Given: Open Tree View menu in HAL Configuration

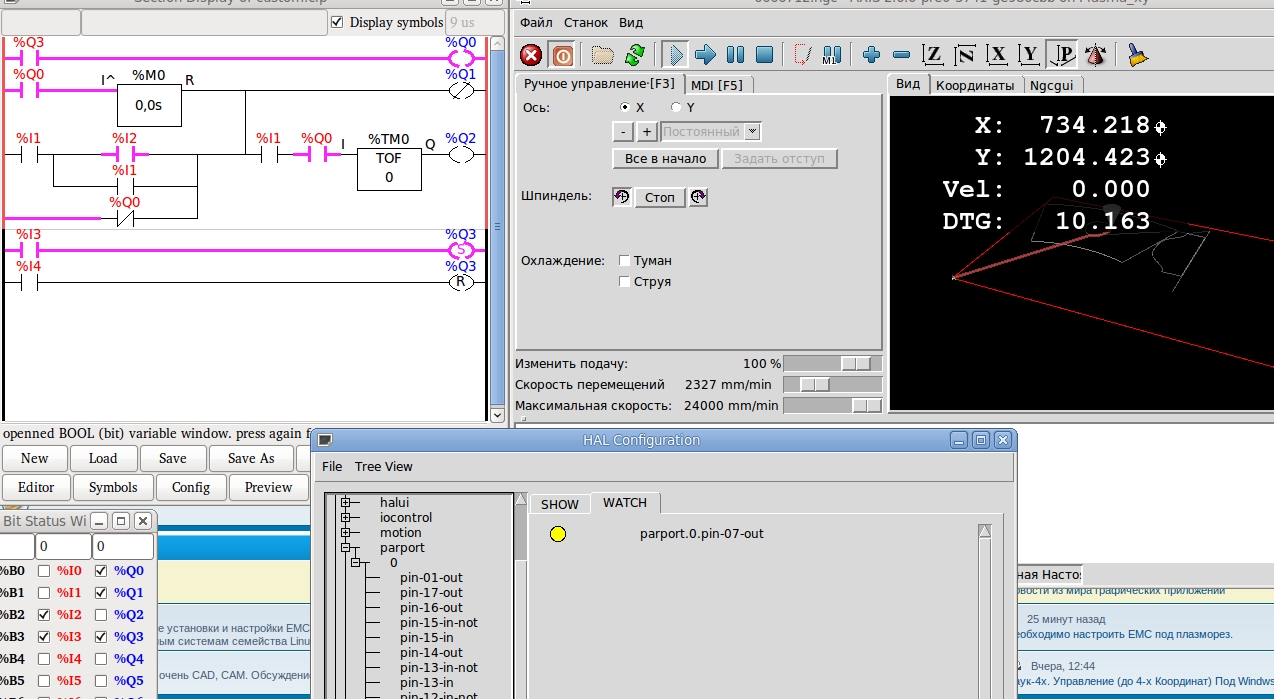Looking at the screenshot, I should tap(384, 467).
